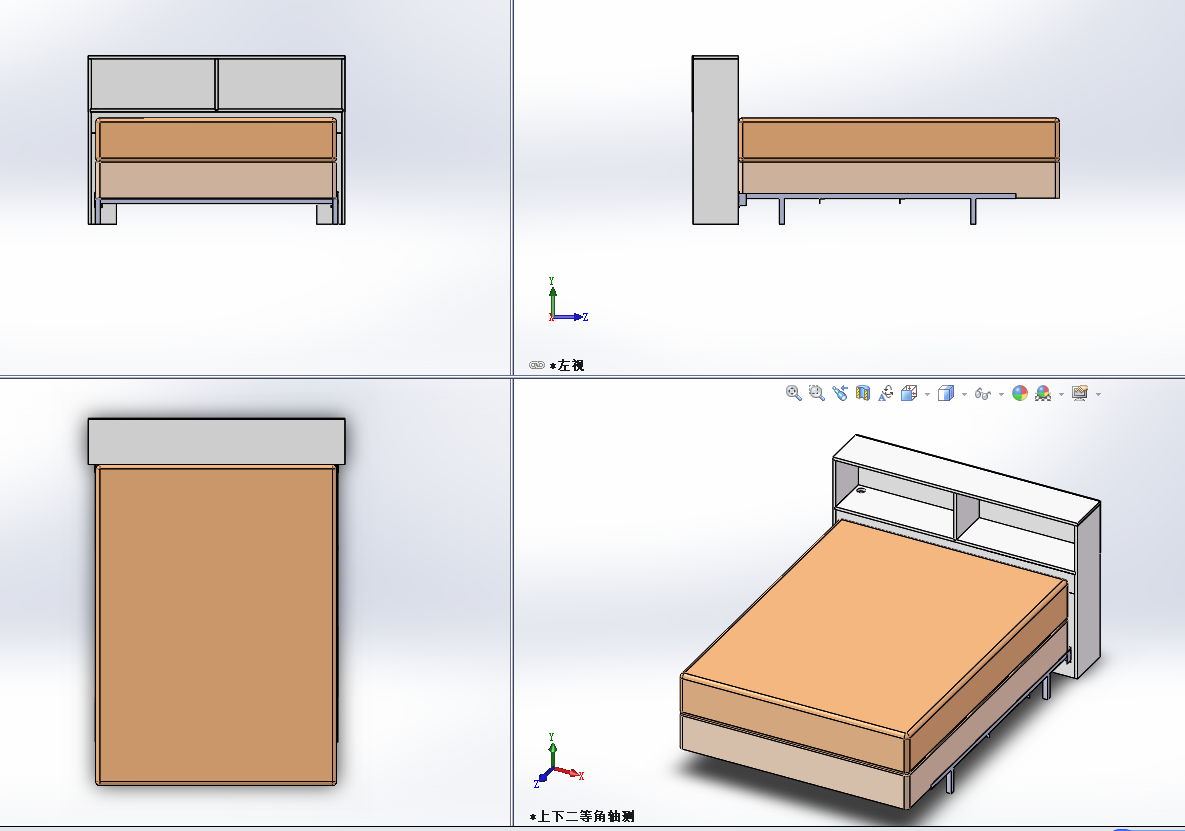Open the View Settings dropdown arrow
1185x831 pixels.
click(x=1098, y=394)
